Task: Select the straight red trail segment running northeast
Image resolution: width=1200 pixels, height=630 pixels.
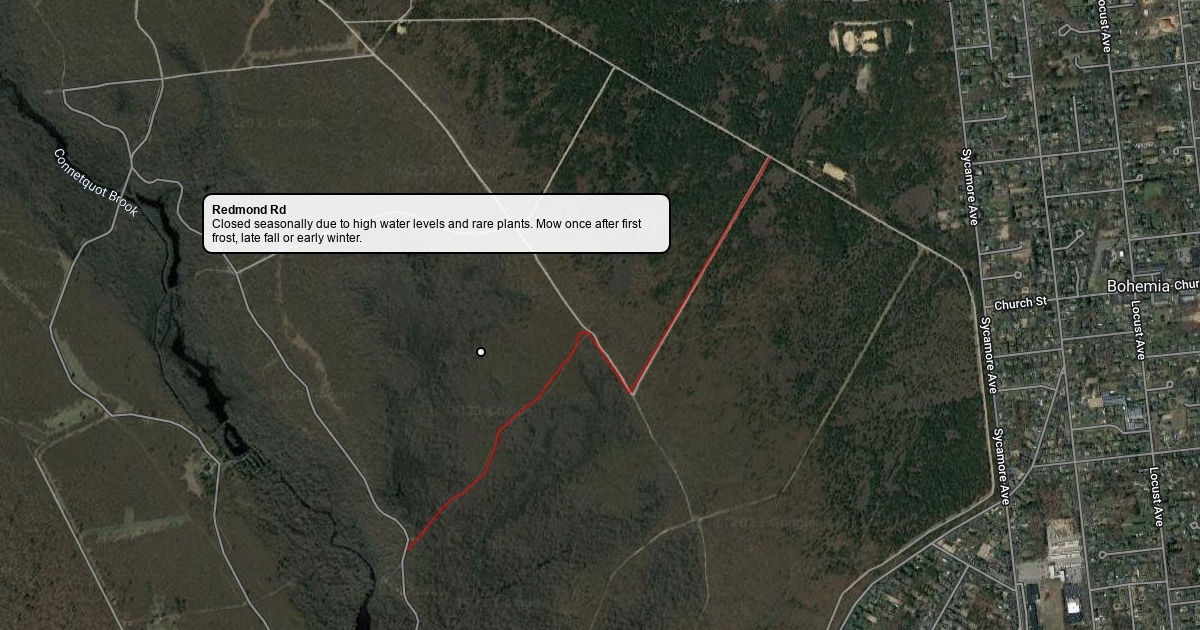Action: (x=701, y=275)
